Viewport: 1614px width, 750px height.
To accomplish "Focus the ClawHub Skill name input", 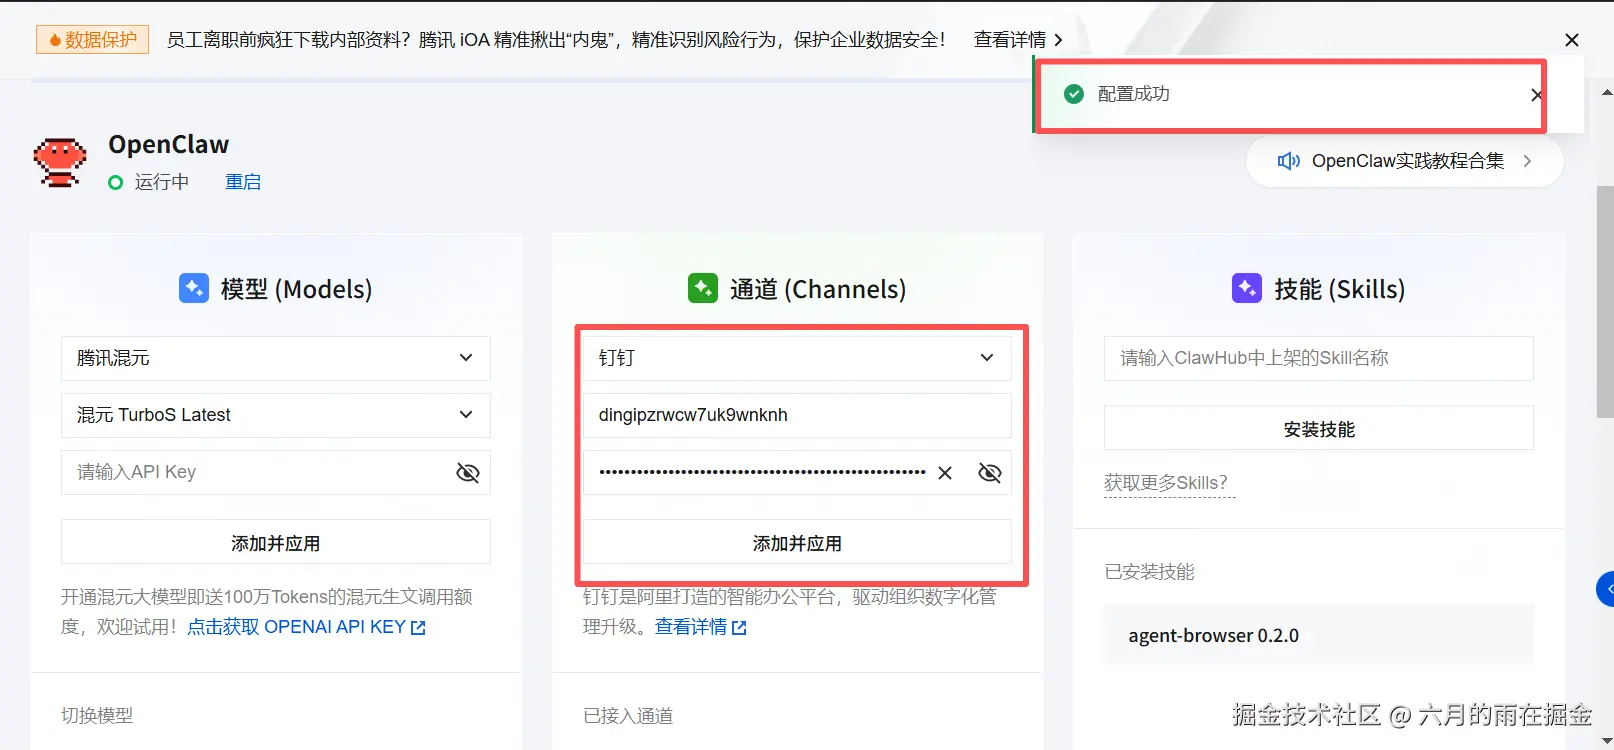I will pyautogui.click(x=1319, y=358).
